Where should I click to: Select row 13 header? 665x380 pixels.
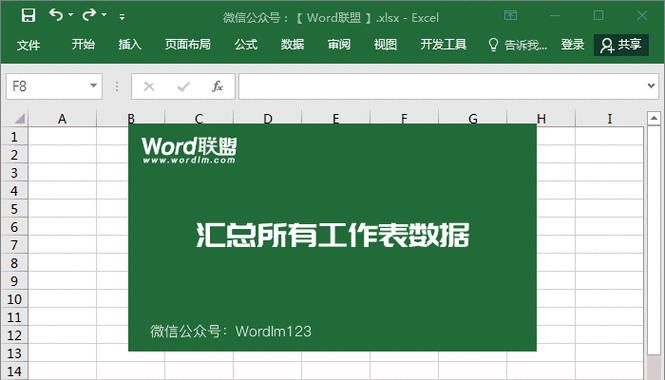[14, 353]
